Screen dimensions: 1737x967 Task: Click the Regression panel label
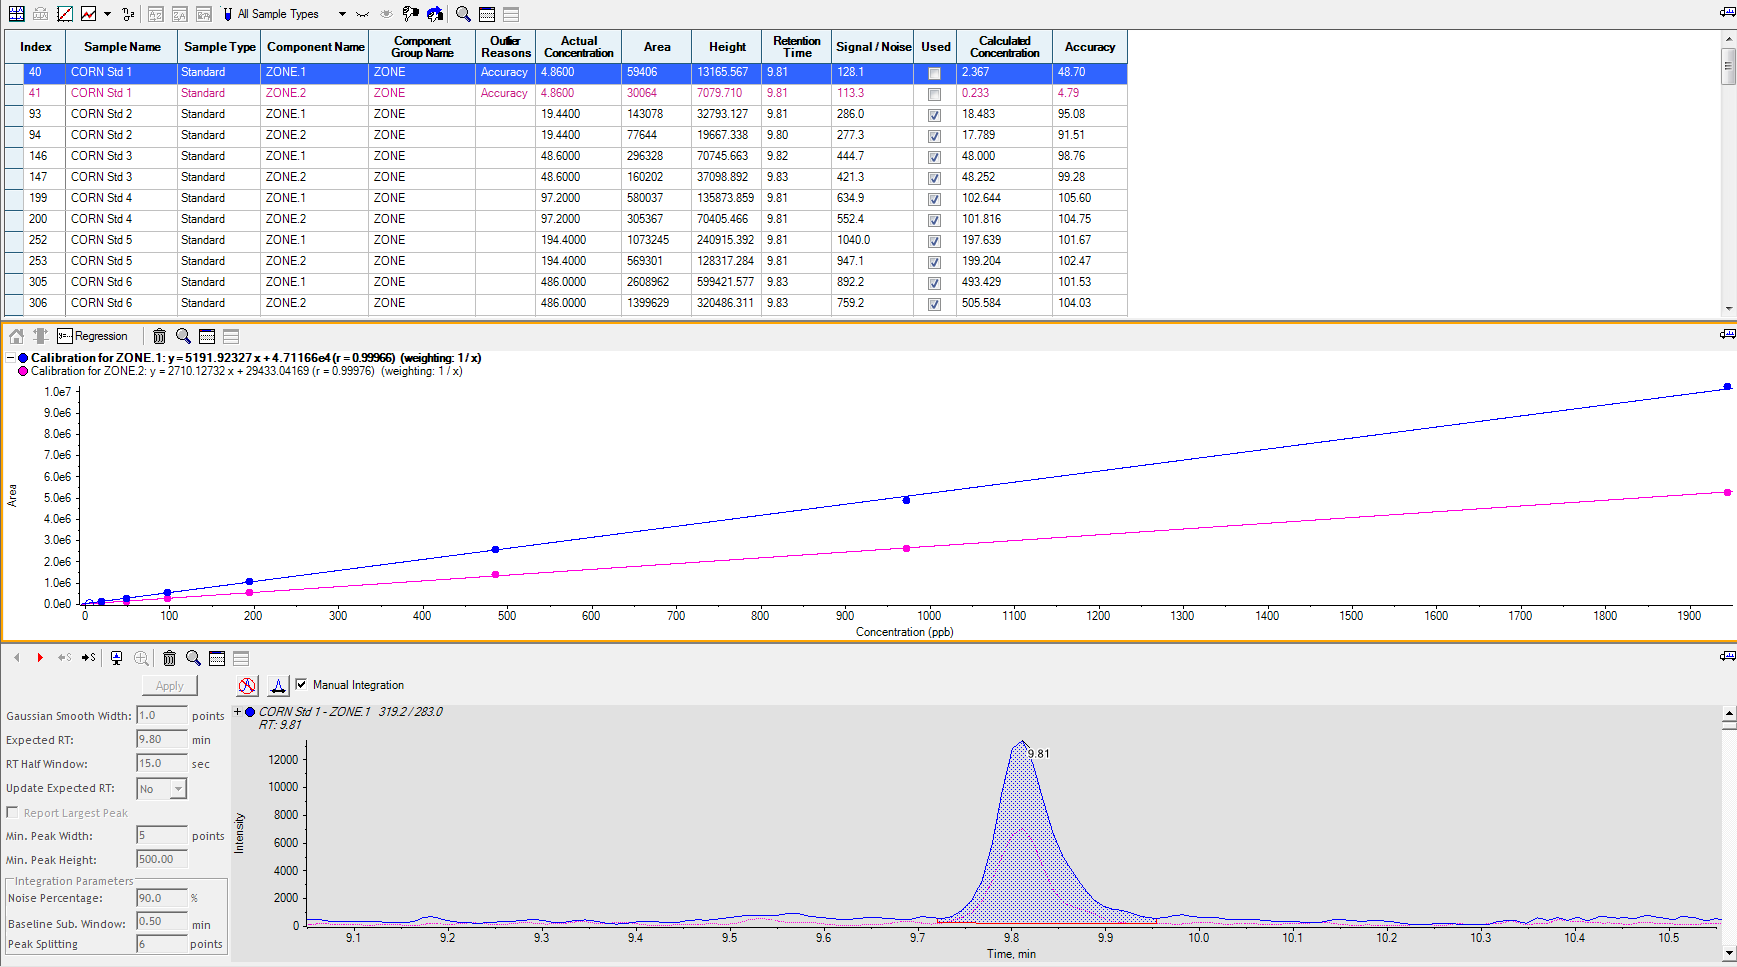pos(101,336)
